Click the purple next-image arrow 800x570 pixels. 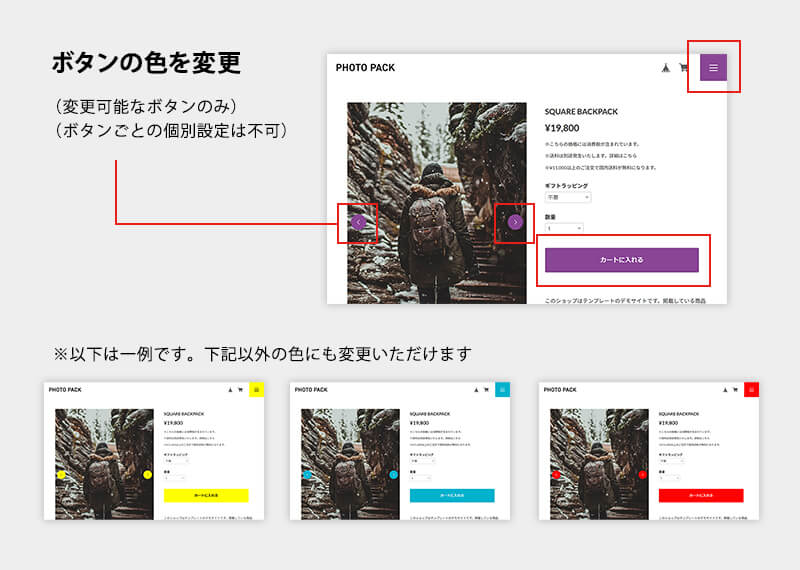(x=515, y=222)
